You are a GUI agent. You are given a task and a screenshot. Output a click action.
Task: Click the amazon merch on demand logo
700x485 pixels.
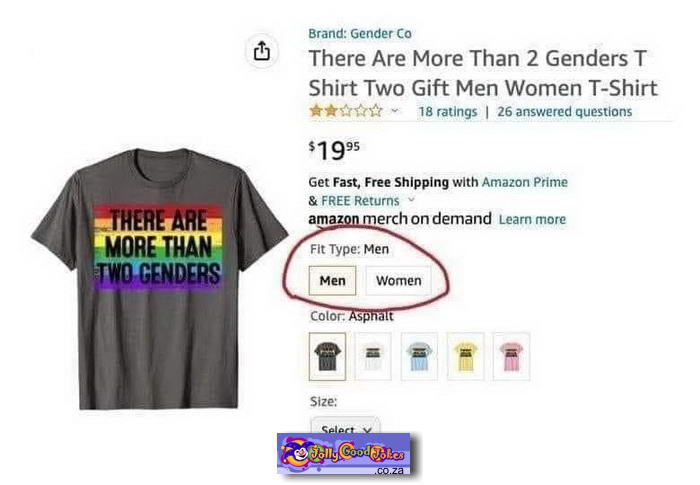point(400,219)
